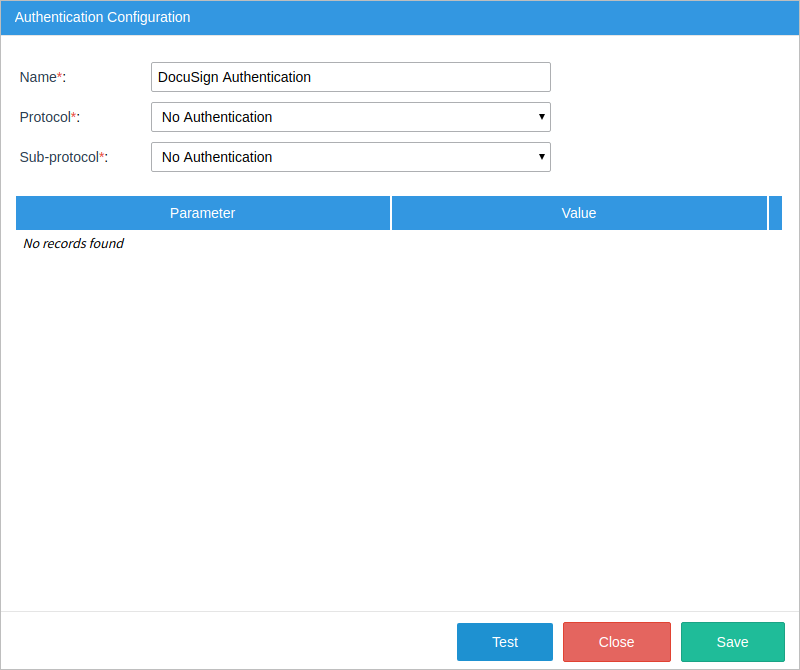Click the red asterisk beside Sub-protocol
Viewport: 800px width, 670px height.
(102, 156)
